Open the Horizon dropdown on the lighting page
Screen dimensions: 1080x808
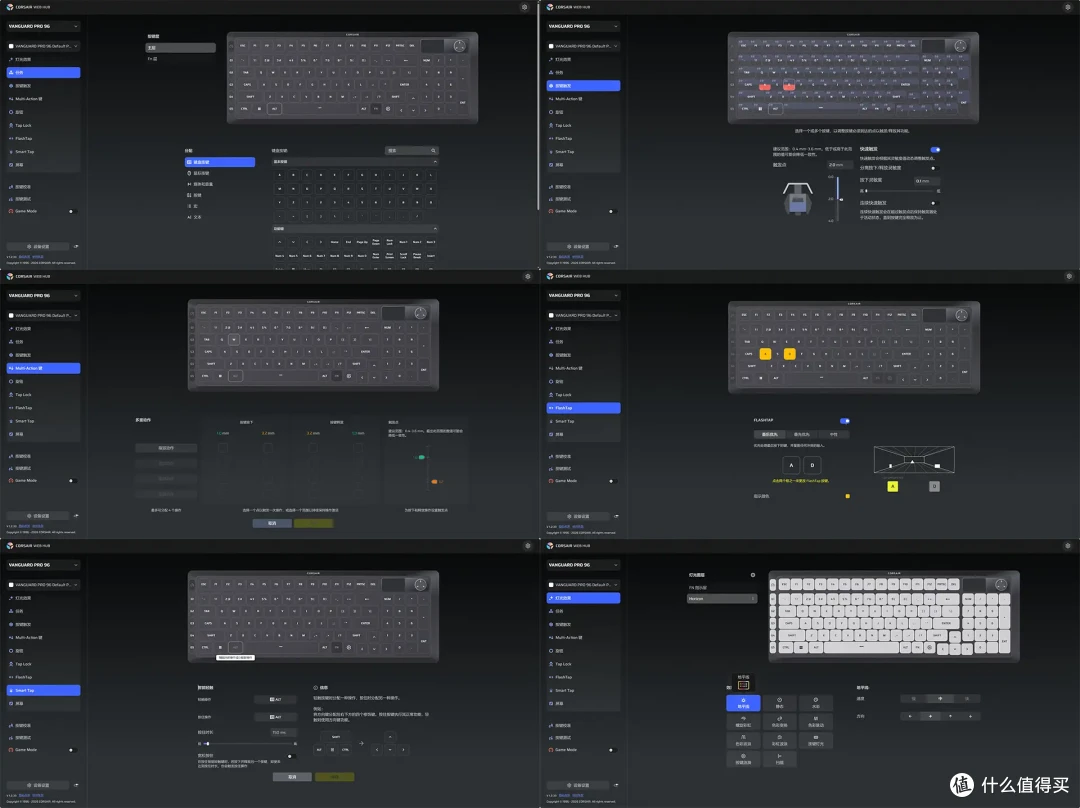(721, 599)
